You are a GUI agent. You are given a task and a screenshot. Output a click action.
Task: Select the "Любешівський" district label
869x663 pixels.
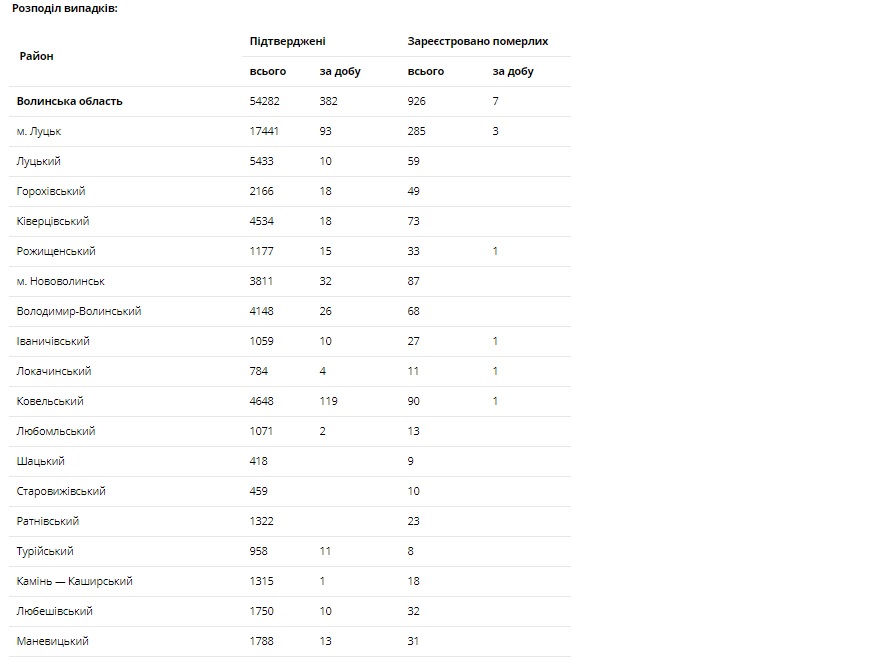pos(55,611)
